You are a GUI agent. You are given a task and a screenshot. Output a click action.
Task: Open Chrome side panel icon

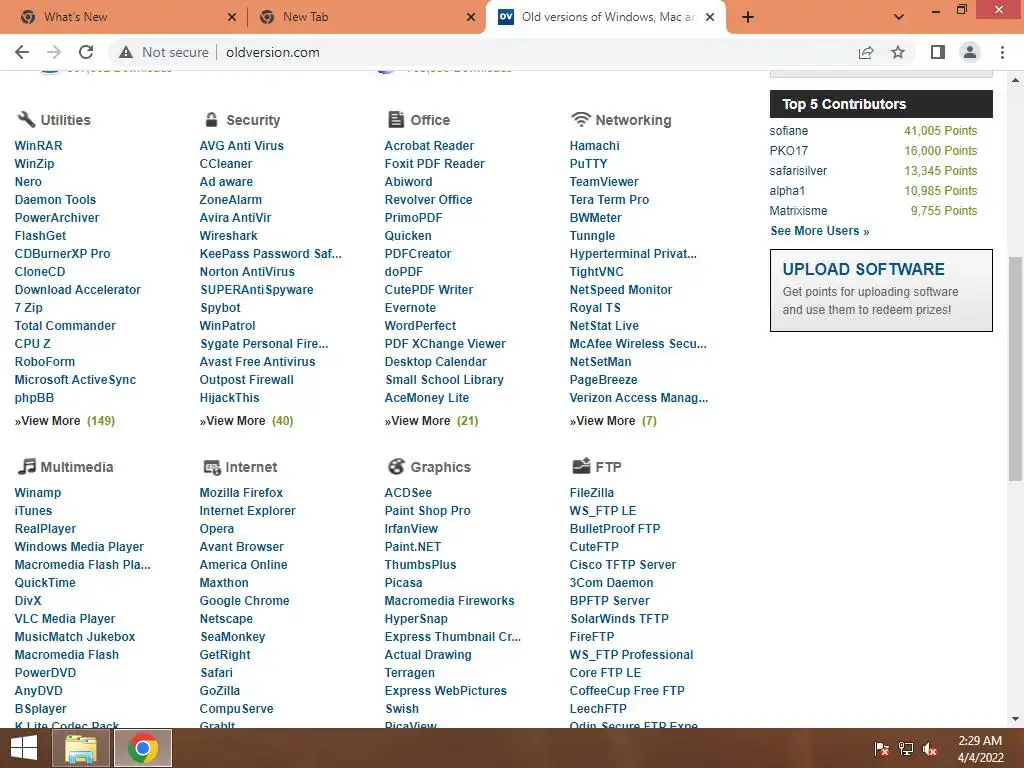coord(938,52)
